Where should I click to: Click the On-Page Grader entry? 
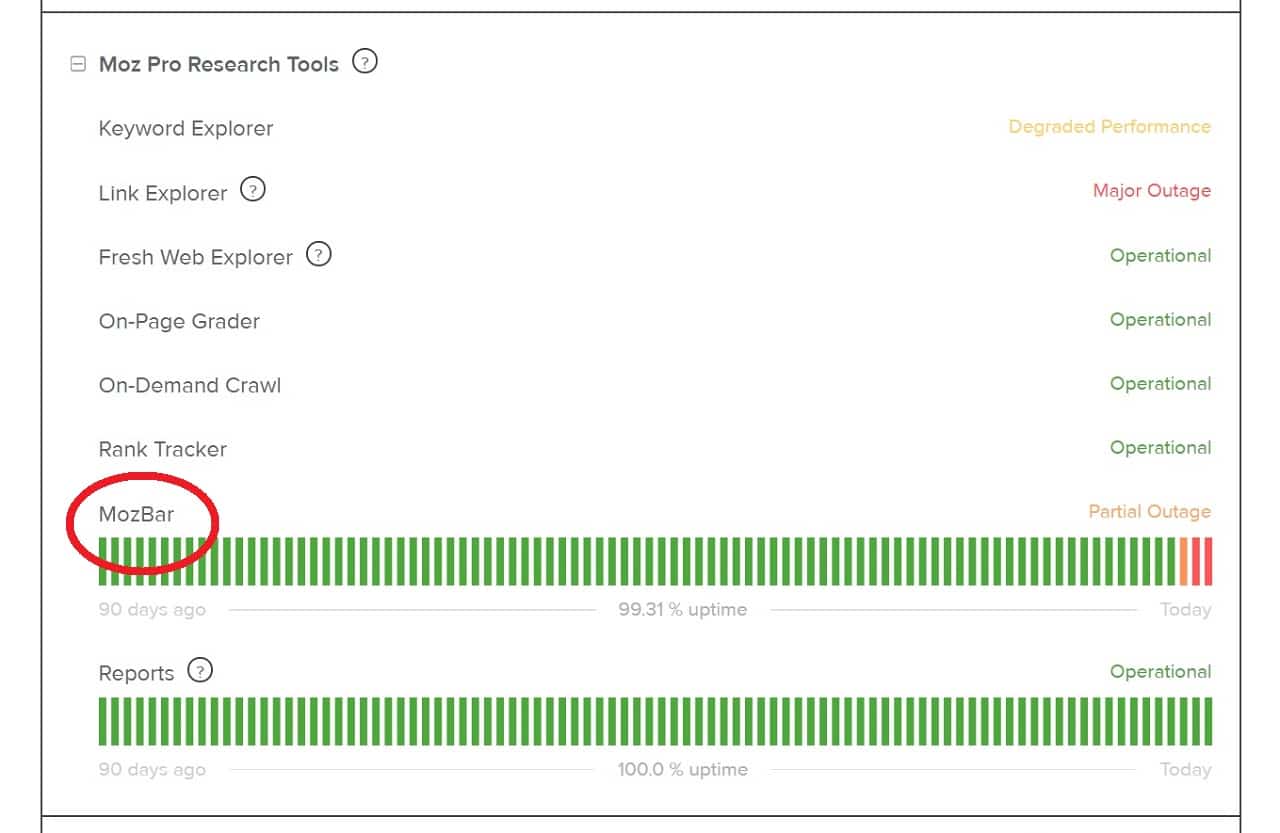tap(179, 321)
